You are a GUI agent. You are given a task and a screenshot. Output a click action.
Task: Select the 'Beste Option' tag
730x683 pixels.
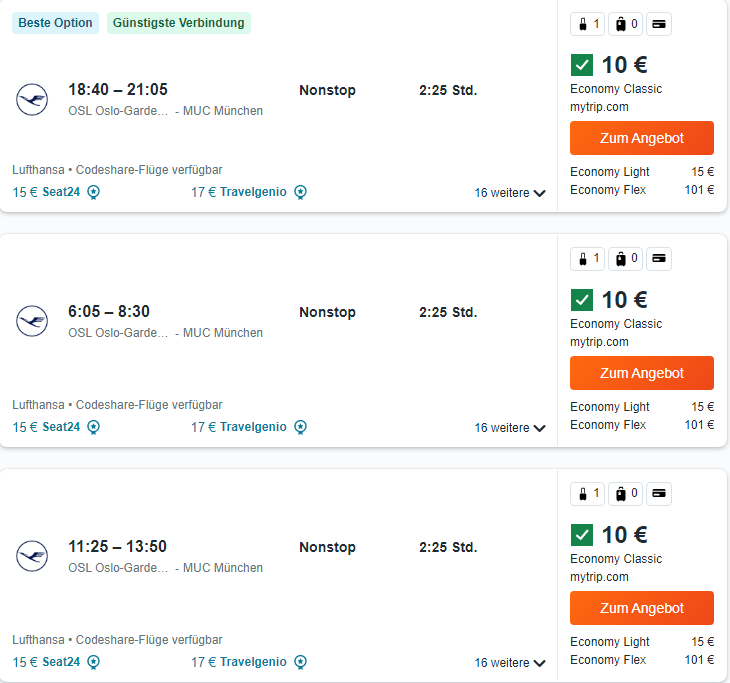click(x=55, y=23)
